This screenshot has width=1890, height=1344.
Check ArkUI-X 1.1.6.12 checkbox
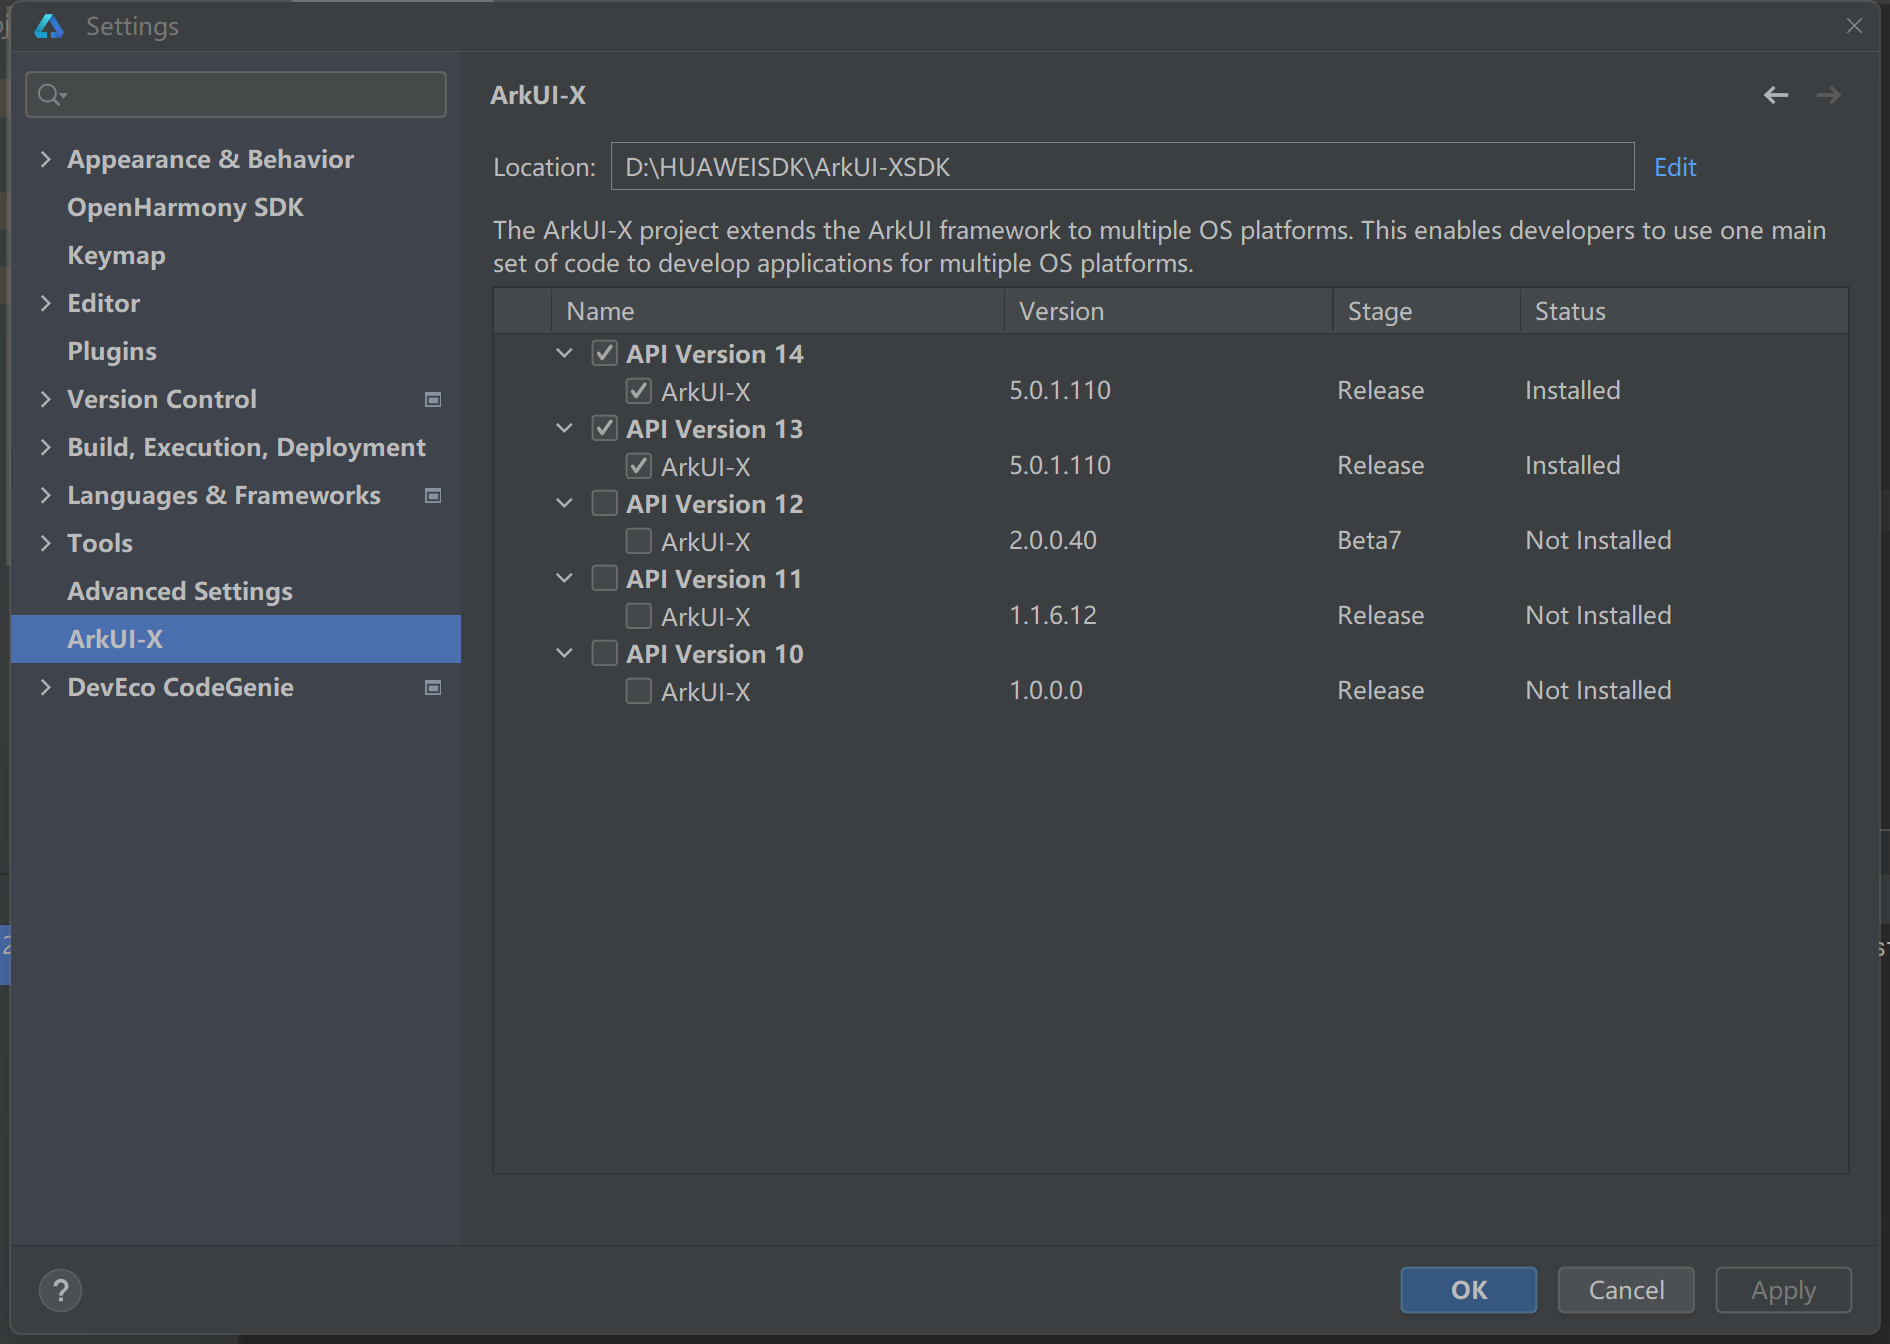point(638,616)
